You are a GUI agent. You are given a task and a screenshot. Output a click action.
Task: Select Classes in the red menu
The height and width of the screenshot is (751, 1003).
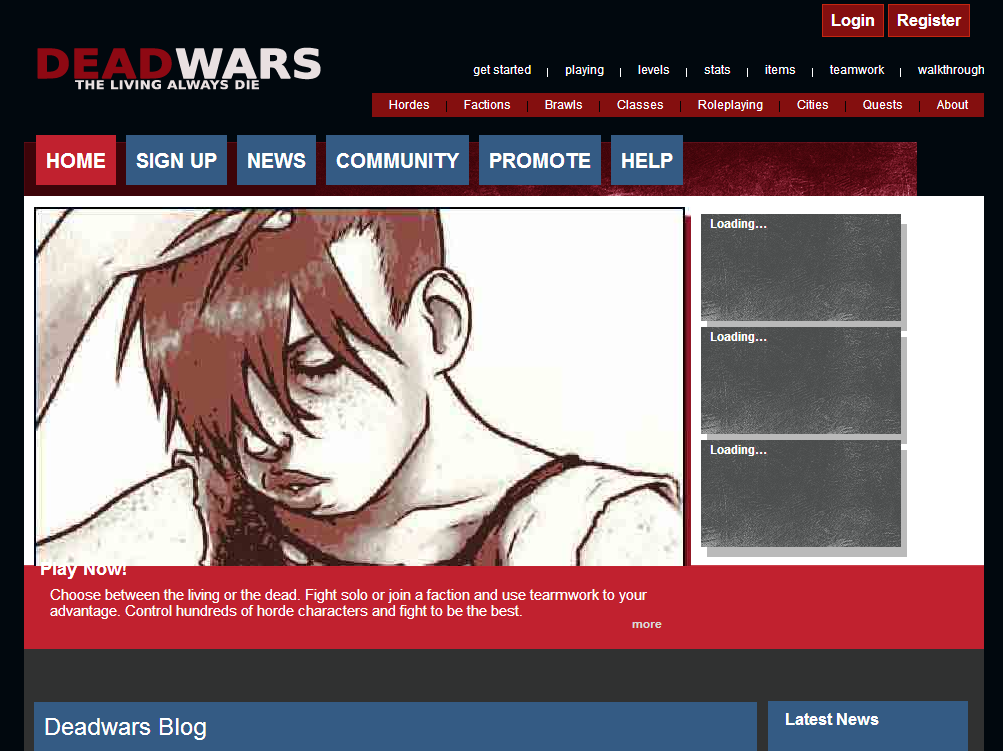(x=640, y=105)
